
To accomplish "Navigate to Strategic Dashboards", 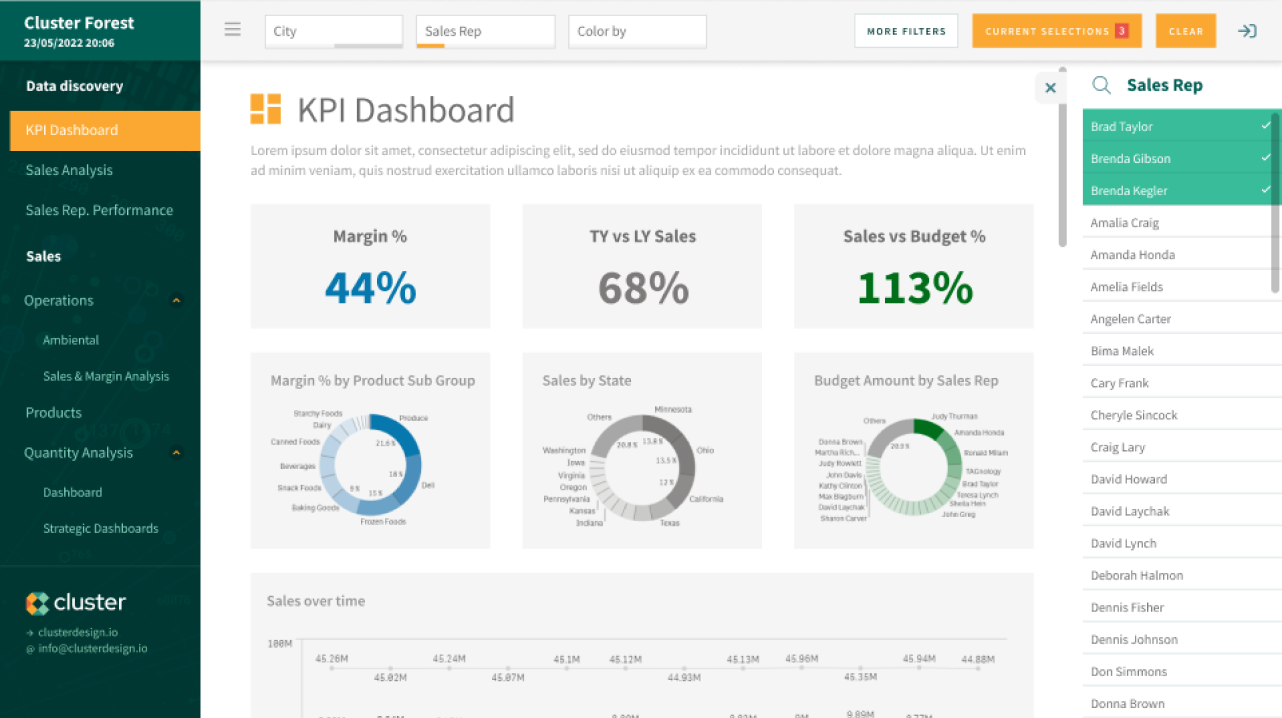I will 100,528.
